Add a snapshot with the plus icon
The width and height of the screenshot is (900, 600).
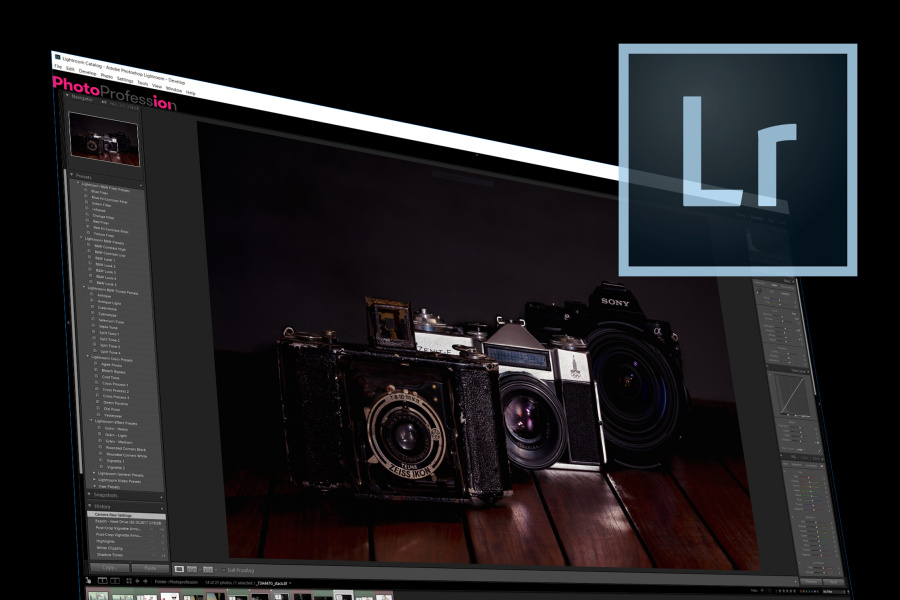point(161,497)
